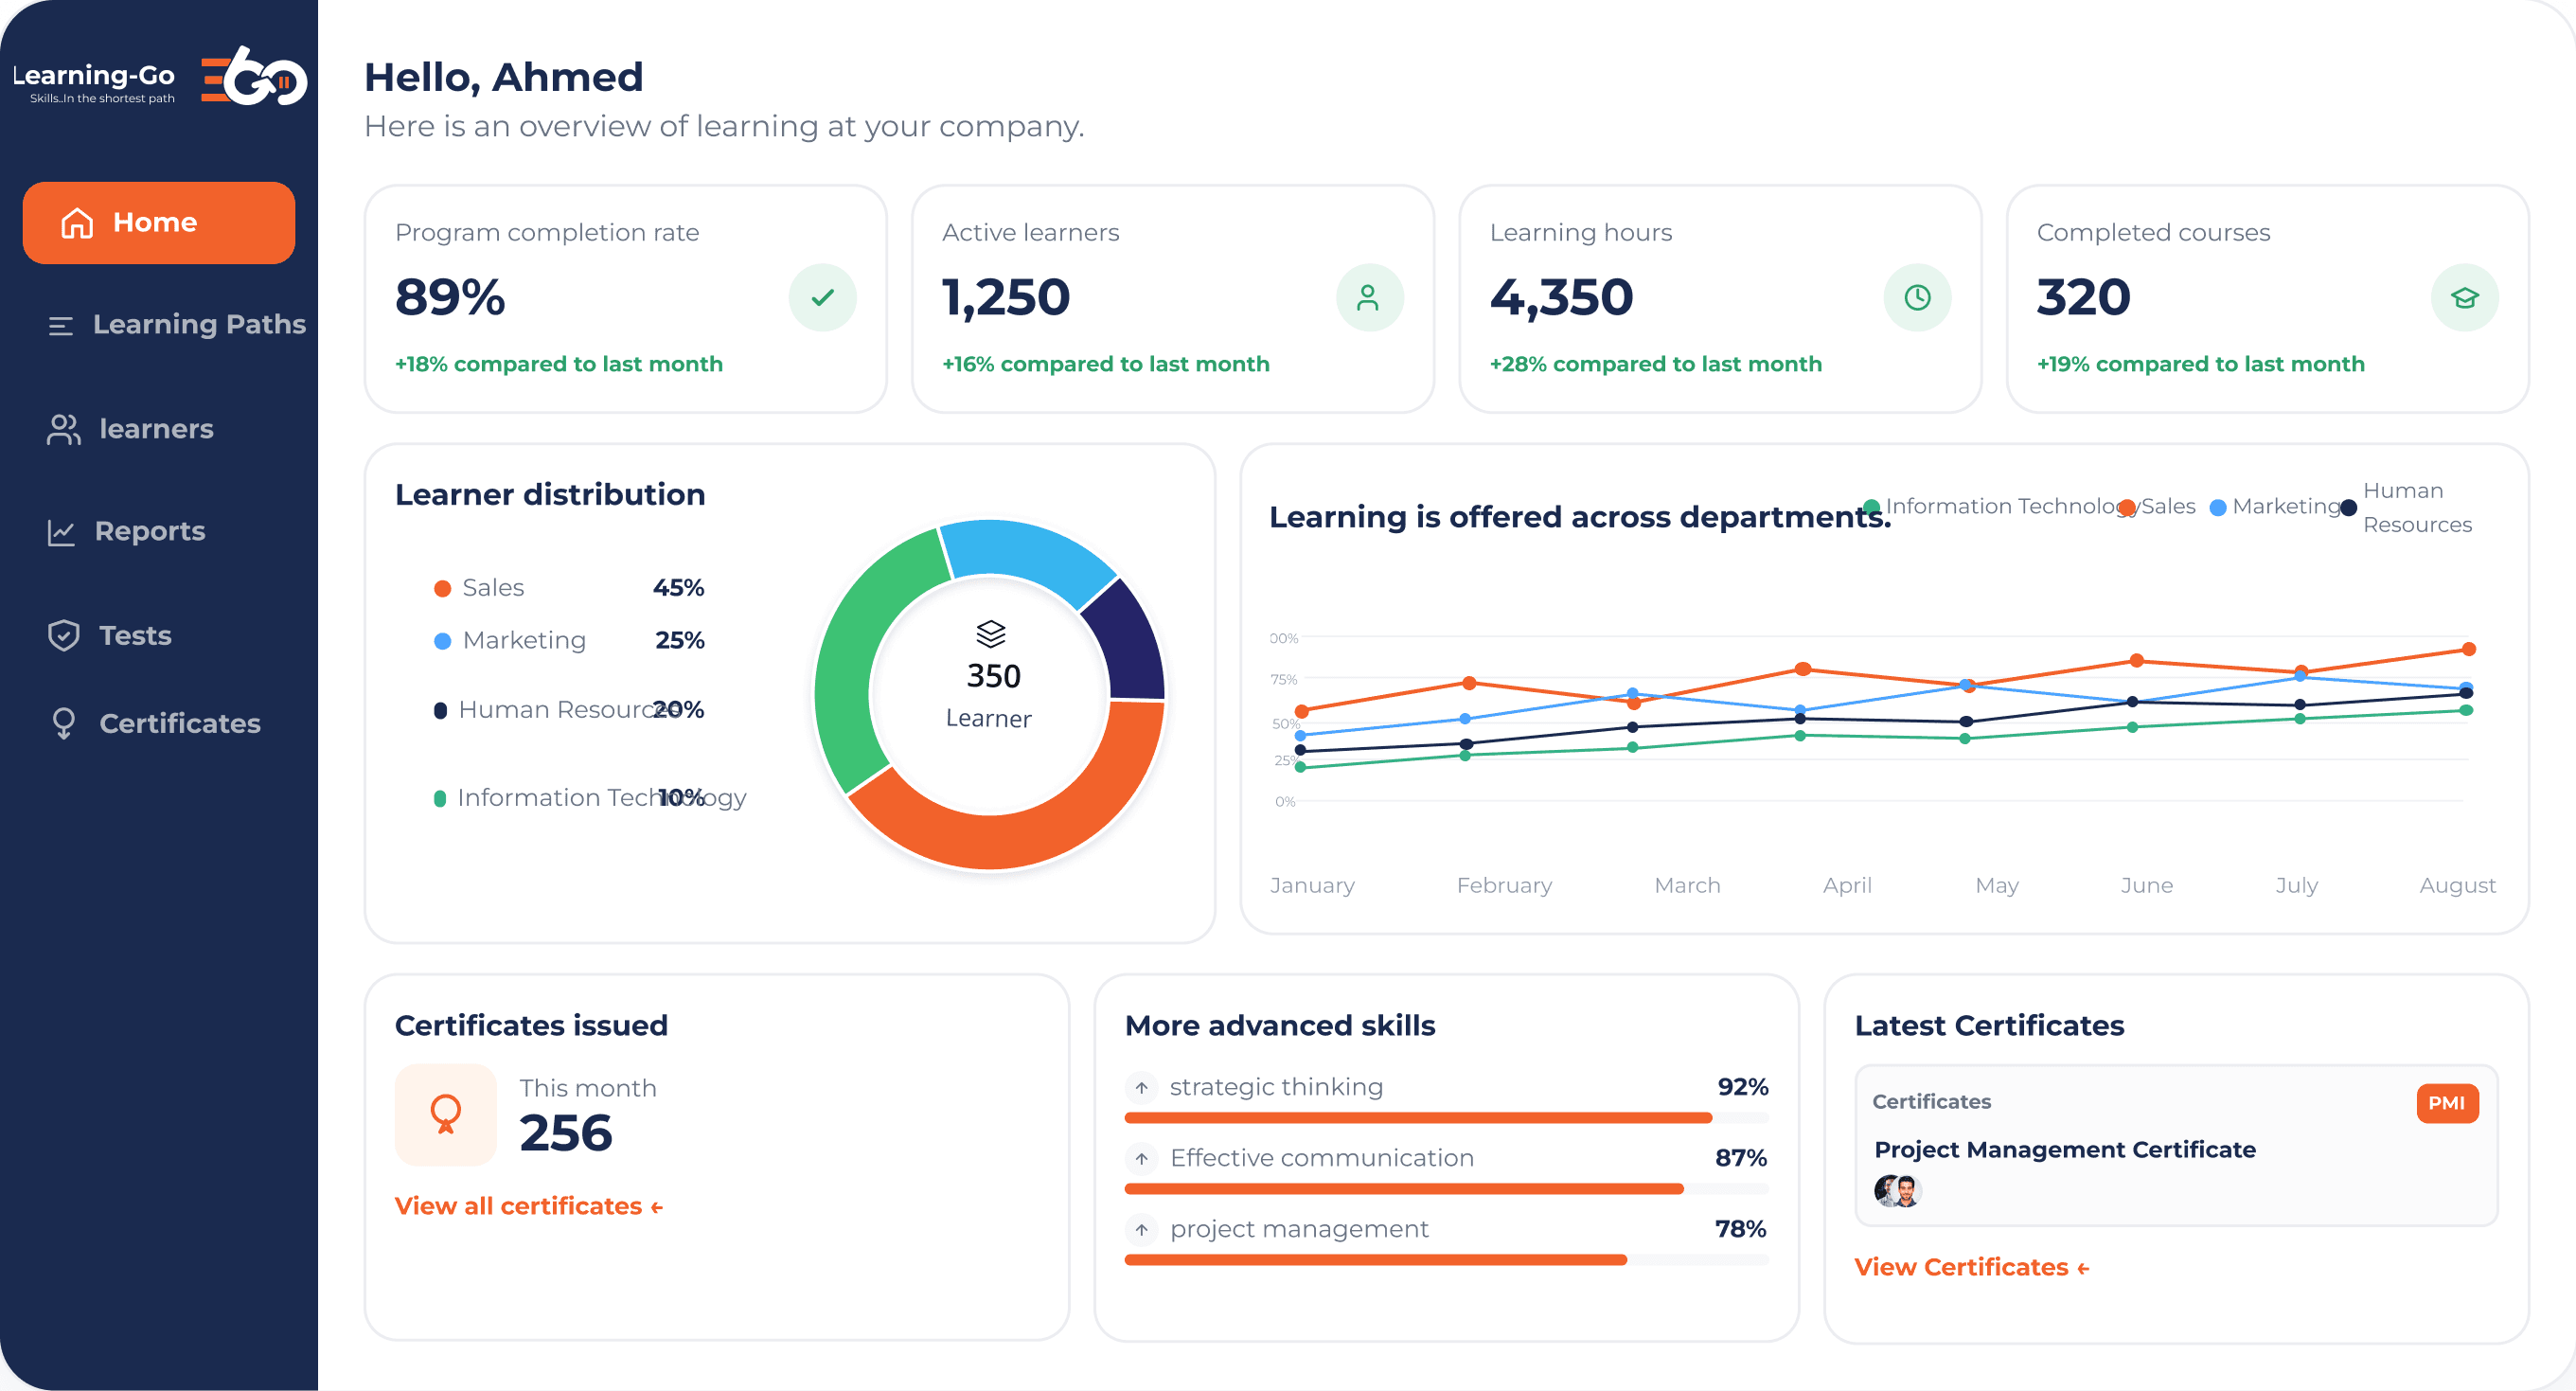
Task: Click the +28% compared to last month text
Action: click(1656, 365)
